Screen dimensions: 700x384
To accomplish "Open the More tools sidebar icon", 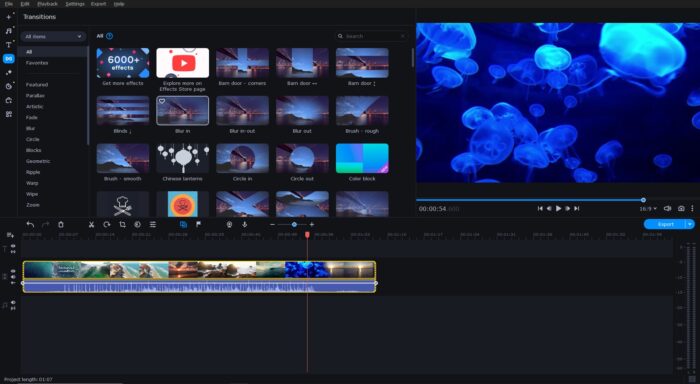I will coord(8,114).
